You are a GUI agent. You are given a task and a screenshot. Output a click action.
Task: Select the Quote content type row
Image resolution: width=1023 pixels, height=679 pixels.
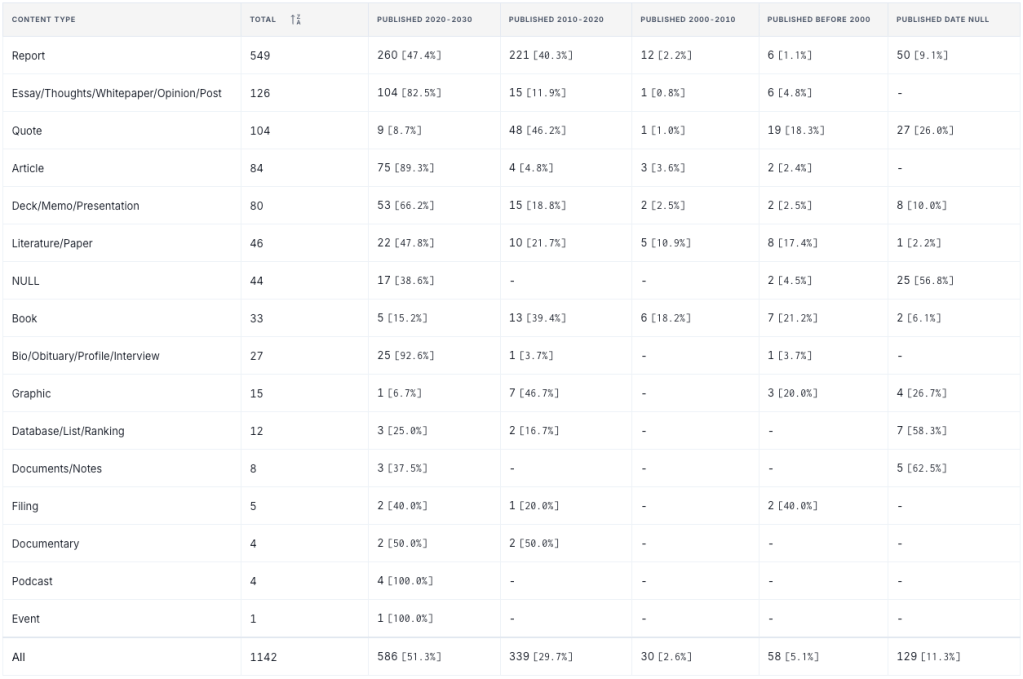pos(27,131)
